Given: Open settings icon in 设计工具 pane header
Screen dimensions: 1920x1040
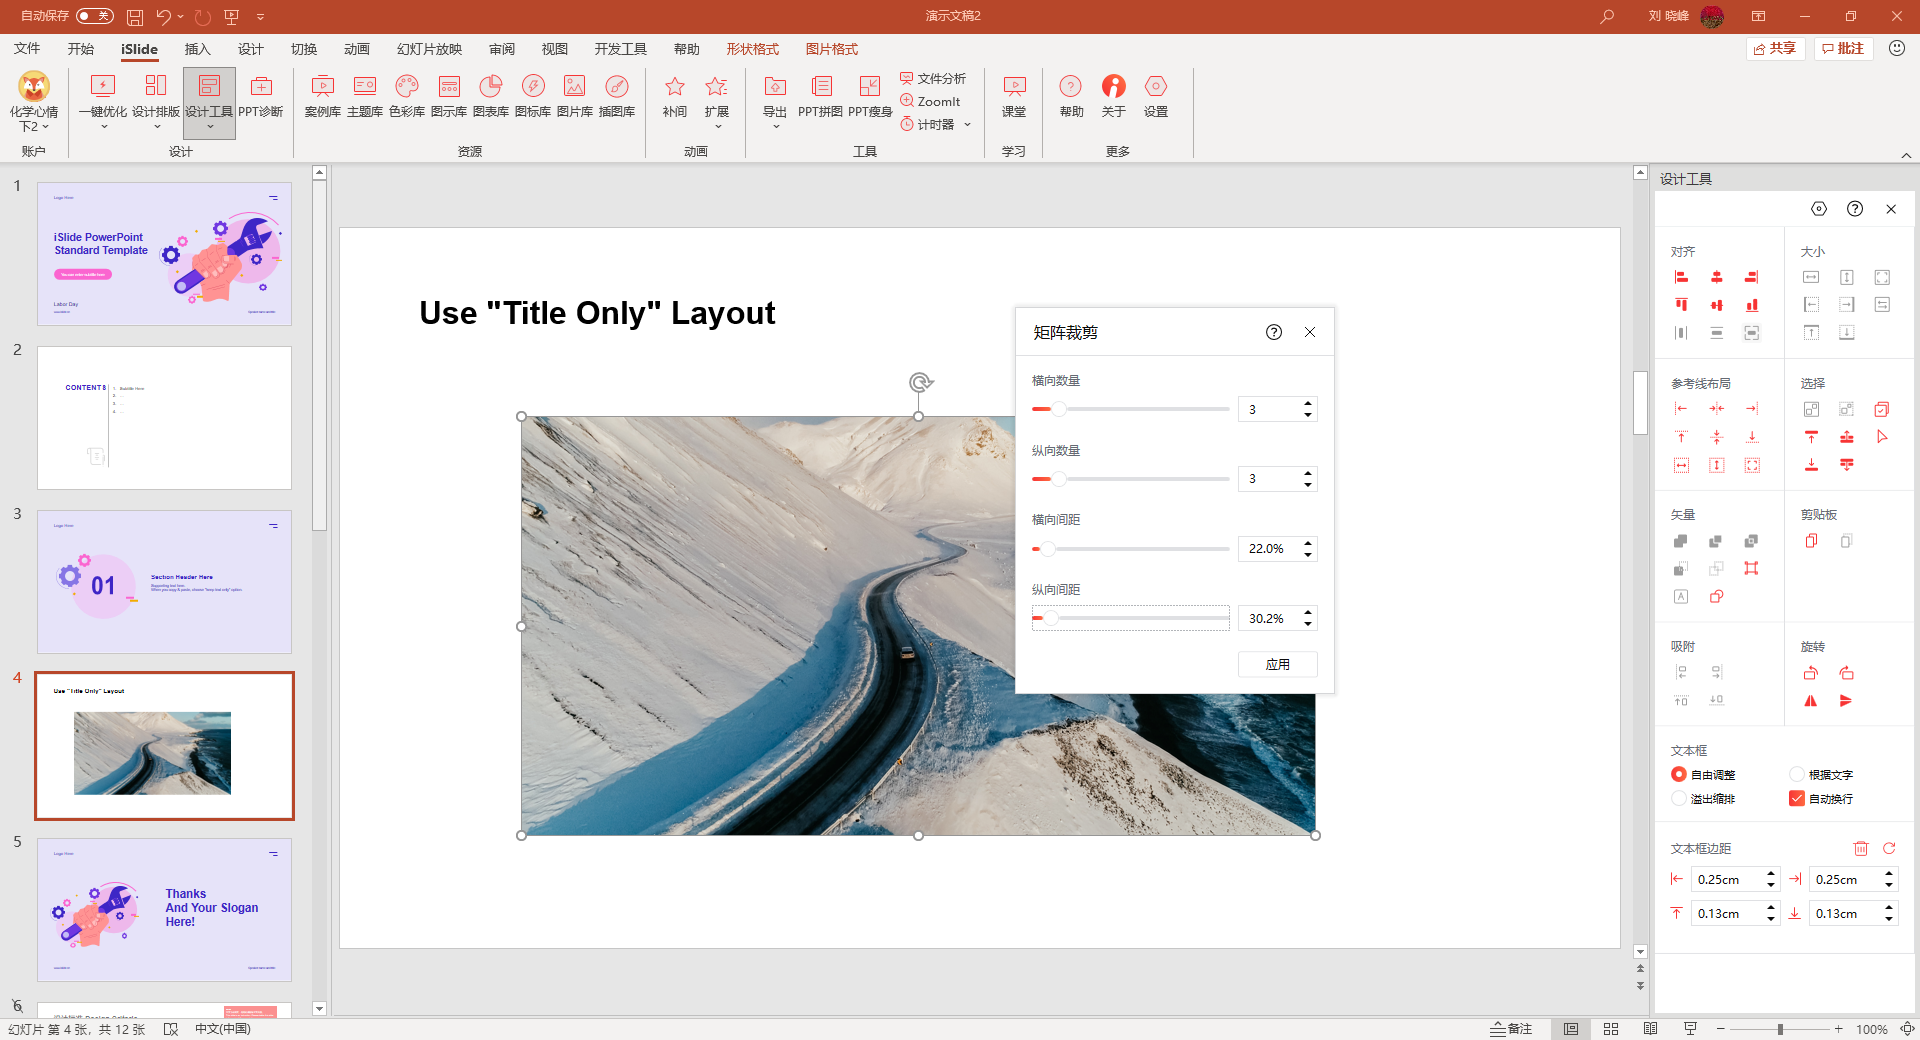Looking at the screenshot, I should [1819, 209].
